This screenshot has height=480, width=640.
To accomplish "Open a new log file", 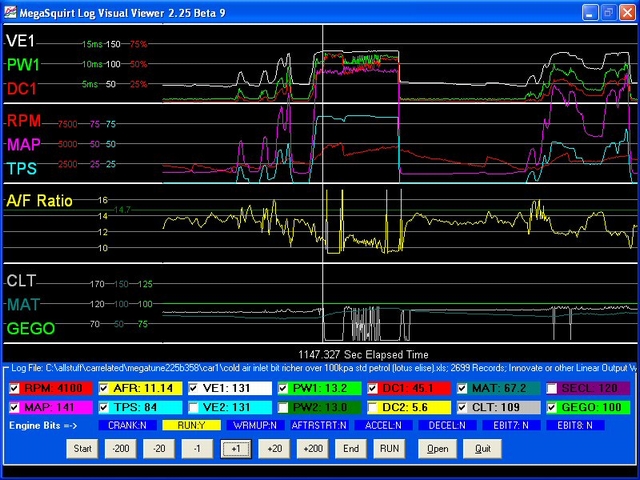I will (438, 448).
